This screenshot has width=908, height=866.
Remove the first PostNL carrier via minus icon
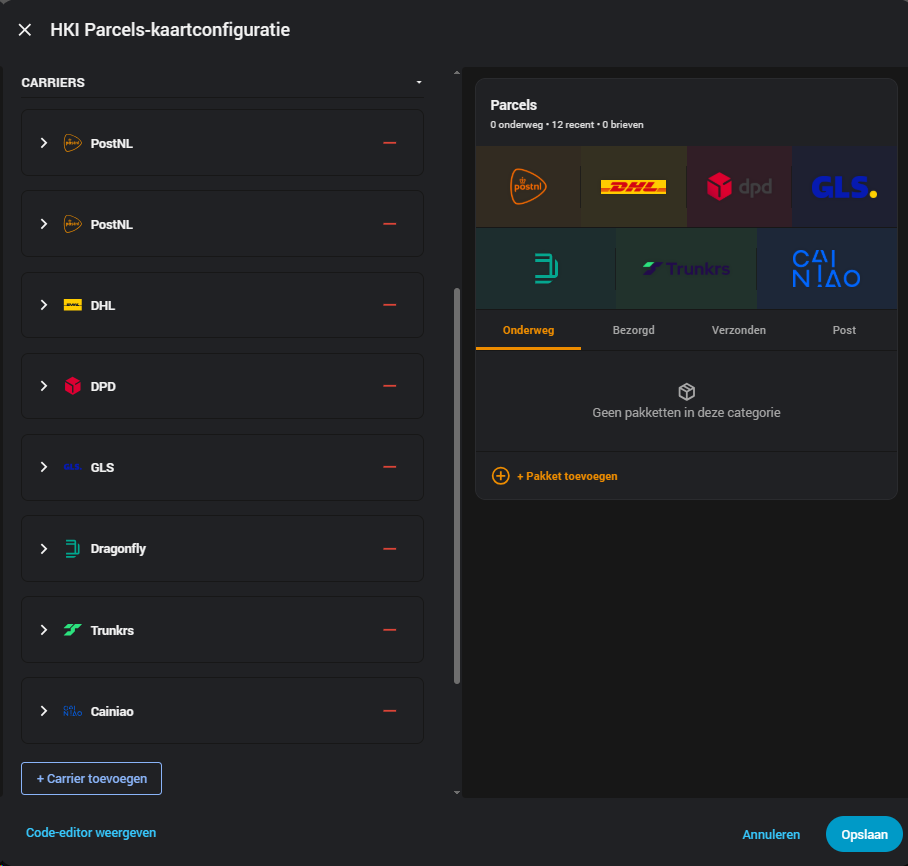pyautogui.click(x=390, y=143)
